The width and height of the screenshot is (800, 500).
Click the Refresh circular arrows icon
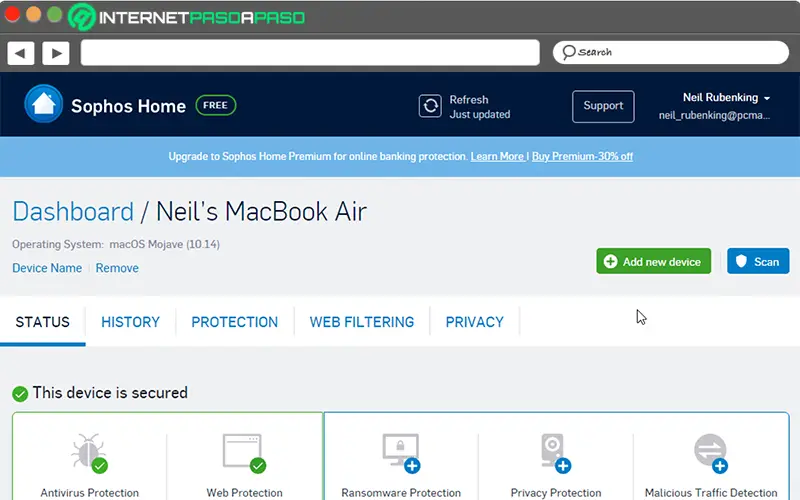(431, 106)
